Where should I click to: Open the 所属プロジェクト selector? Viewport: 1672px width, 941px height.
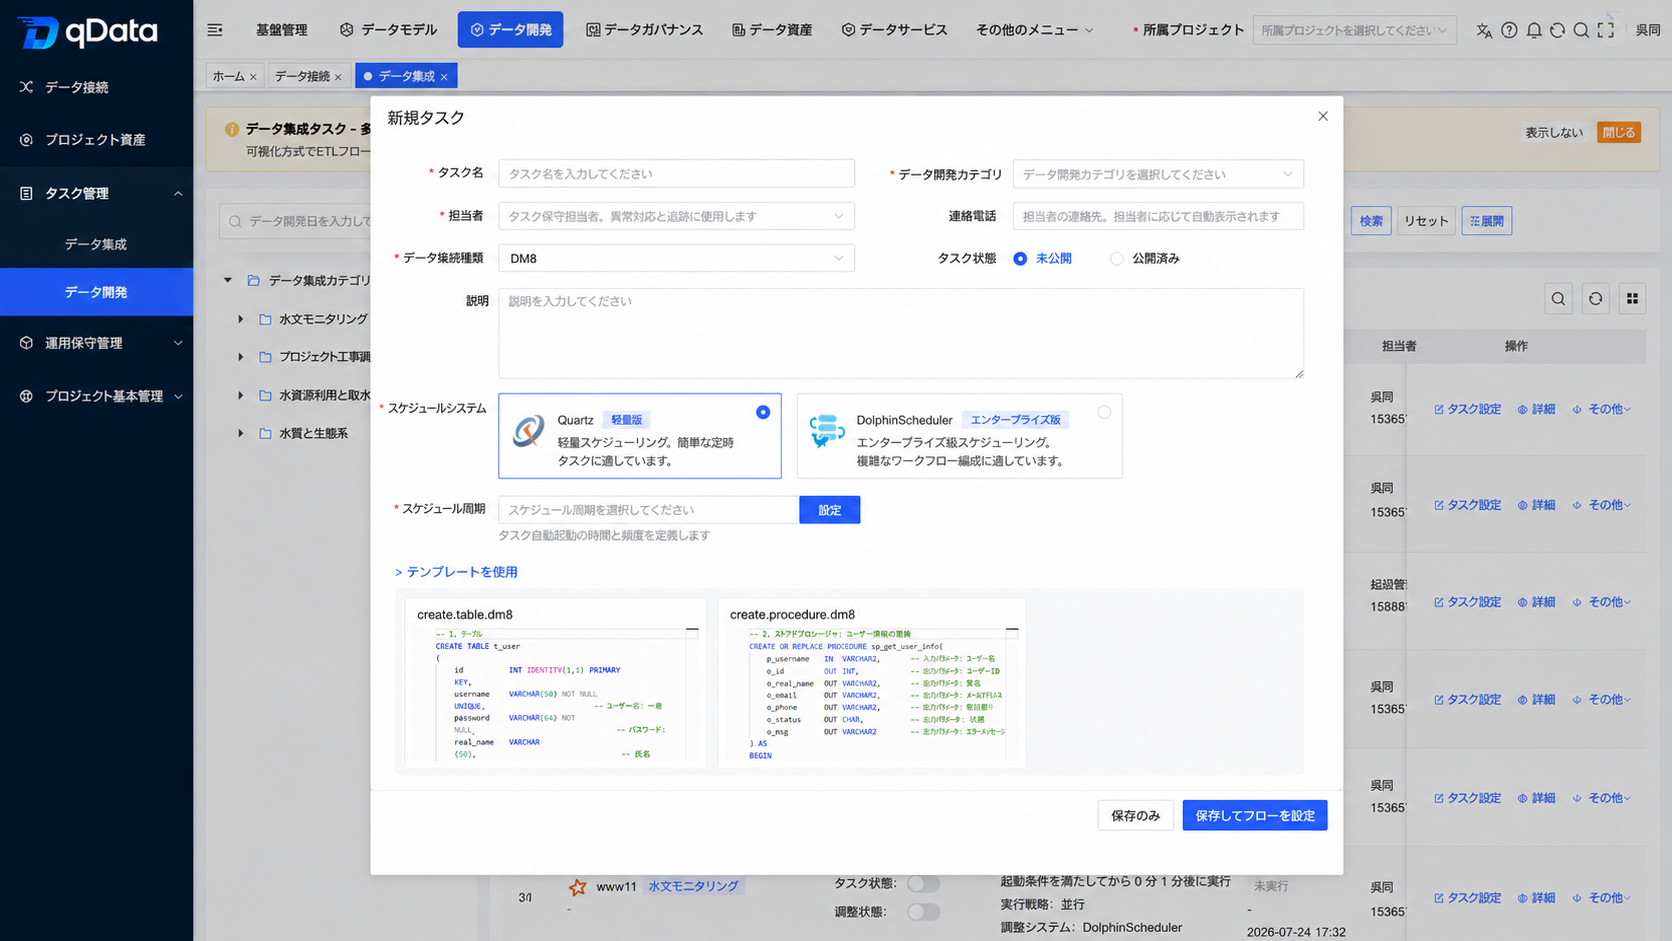coord(1354,30)
